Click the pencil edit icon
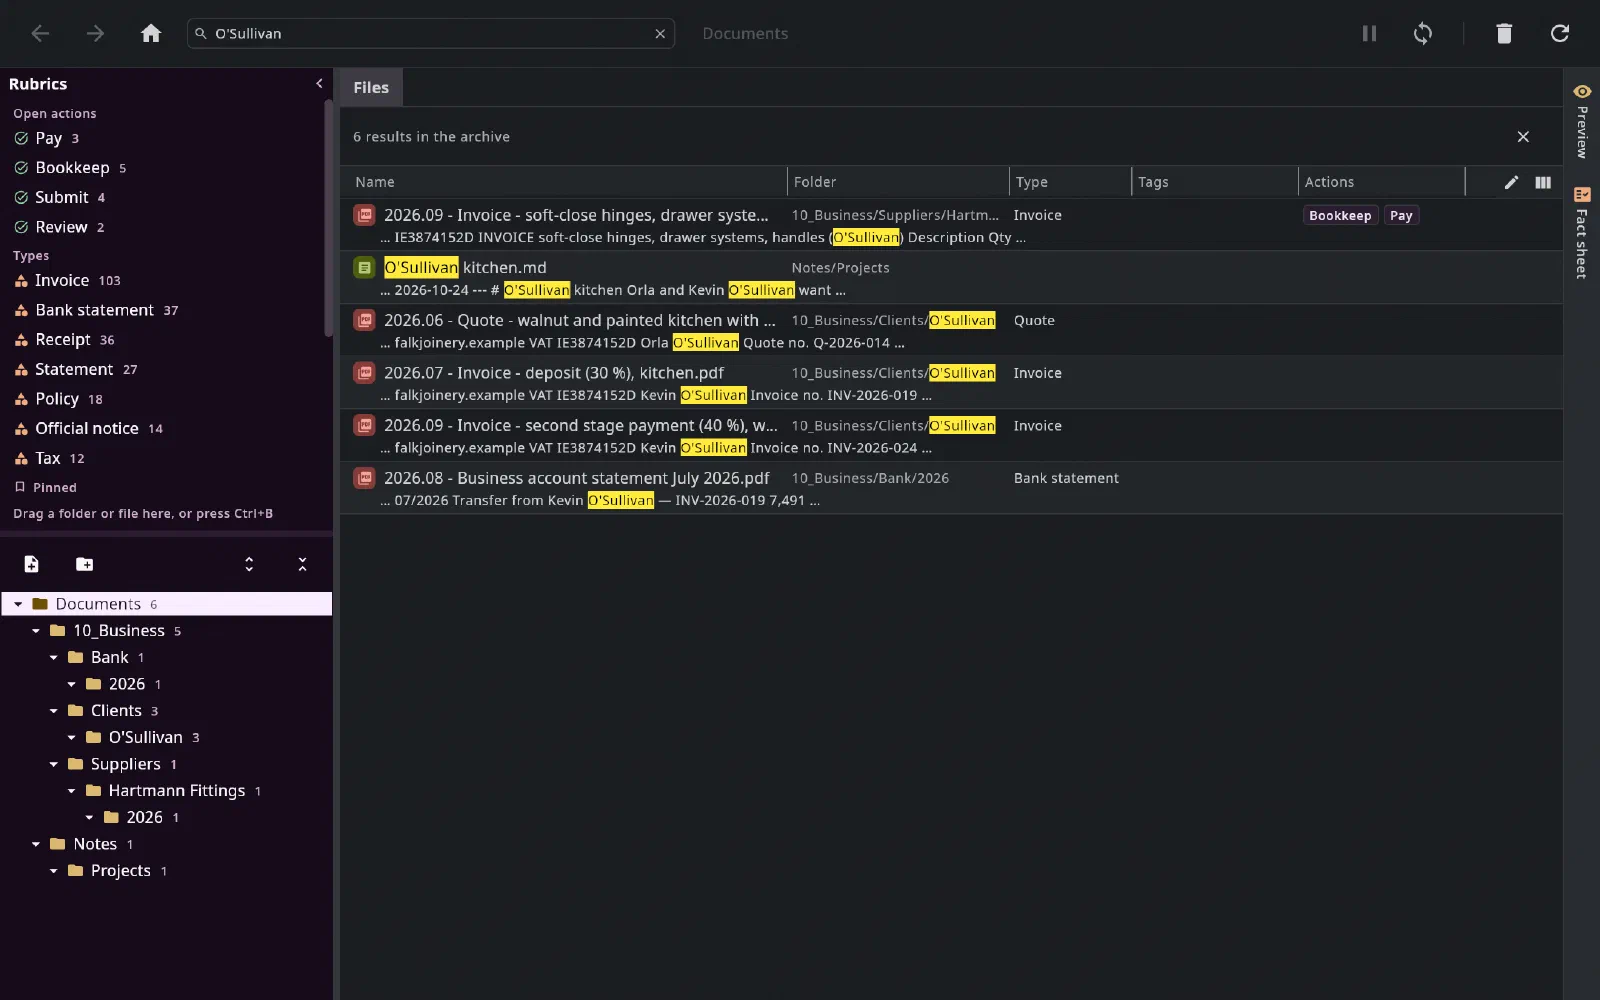1600x1000 pixels. [1511, 182]
